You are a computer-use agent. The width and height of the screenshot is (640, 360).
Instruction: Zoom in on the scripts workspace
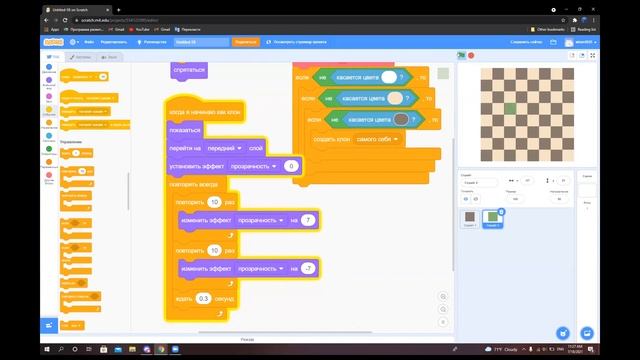[x=443, y=297]
